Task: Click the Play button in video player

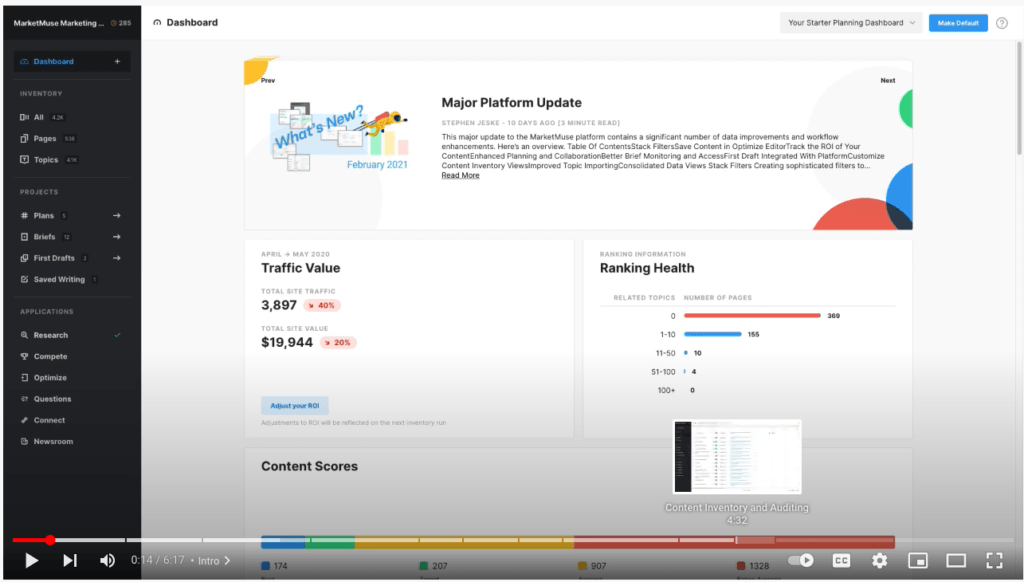Action: (31, 560)
